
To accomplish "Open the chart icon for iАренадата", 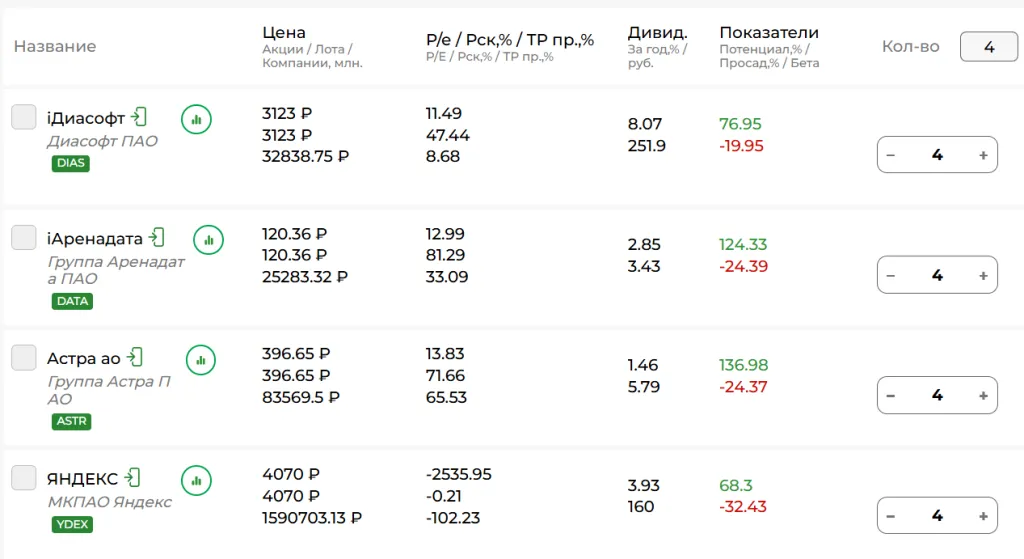I will (x=208, y=240).
